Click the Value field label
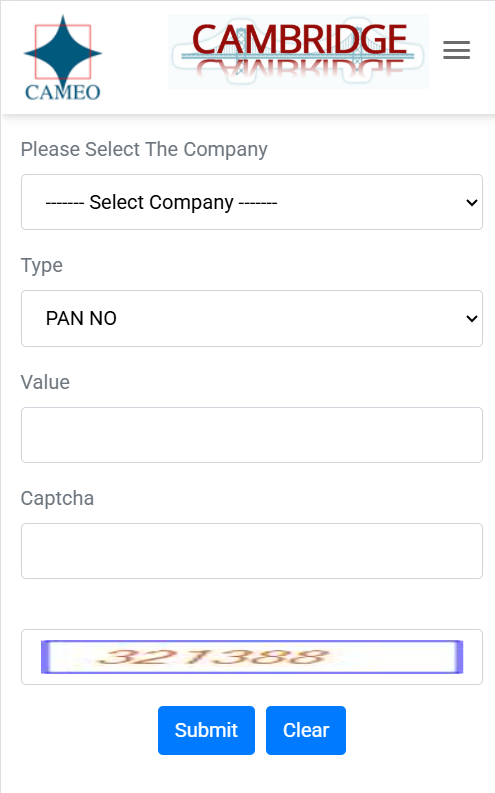The width and height of the screenshot is (495, 793). [45, 382]
